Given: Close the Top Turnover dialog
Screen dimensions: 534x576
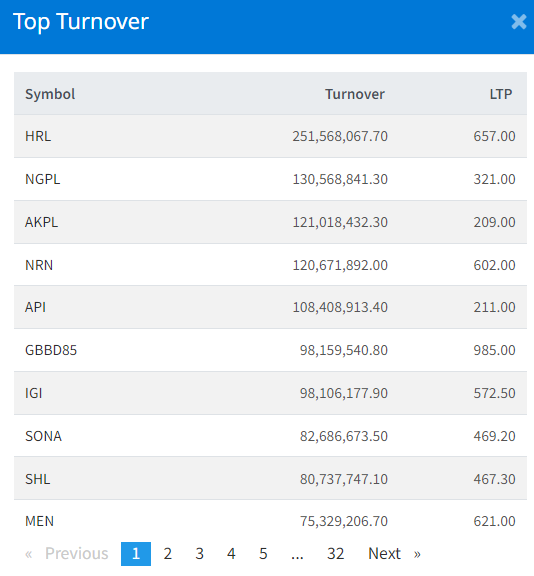Looking at the screenshot, I should point(519,22).
